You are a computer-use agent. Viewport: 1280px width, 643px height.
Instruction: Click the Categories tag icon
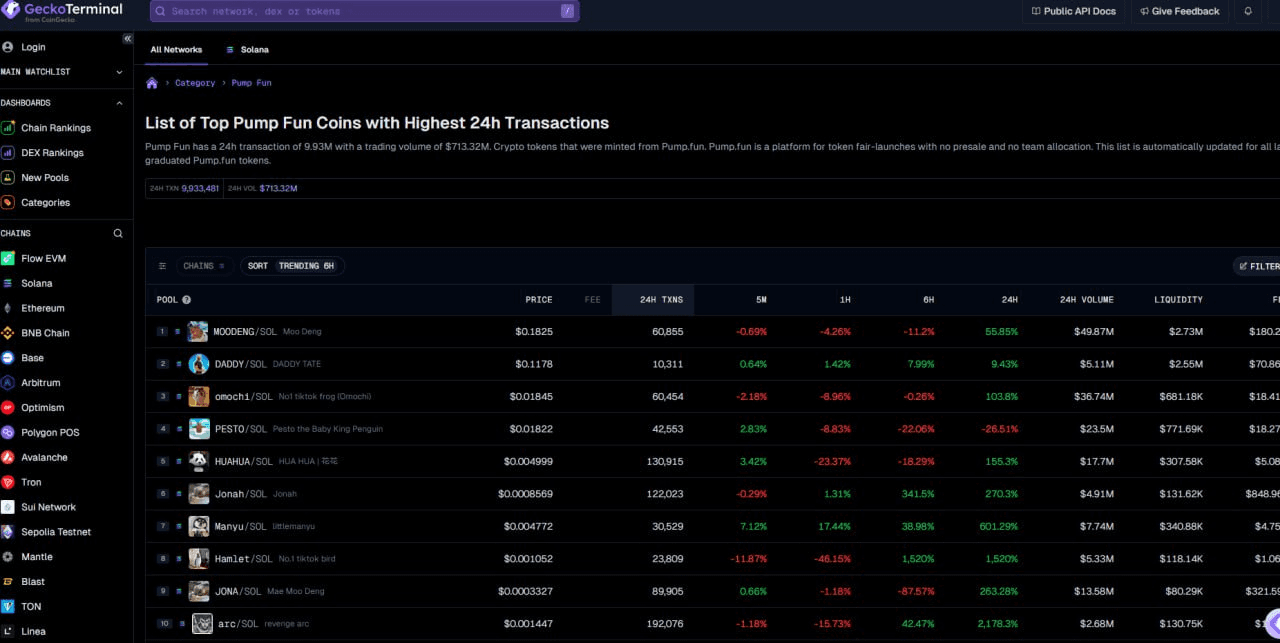coord(8,203)
